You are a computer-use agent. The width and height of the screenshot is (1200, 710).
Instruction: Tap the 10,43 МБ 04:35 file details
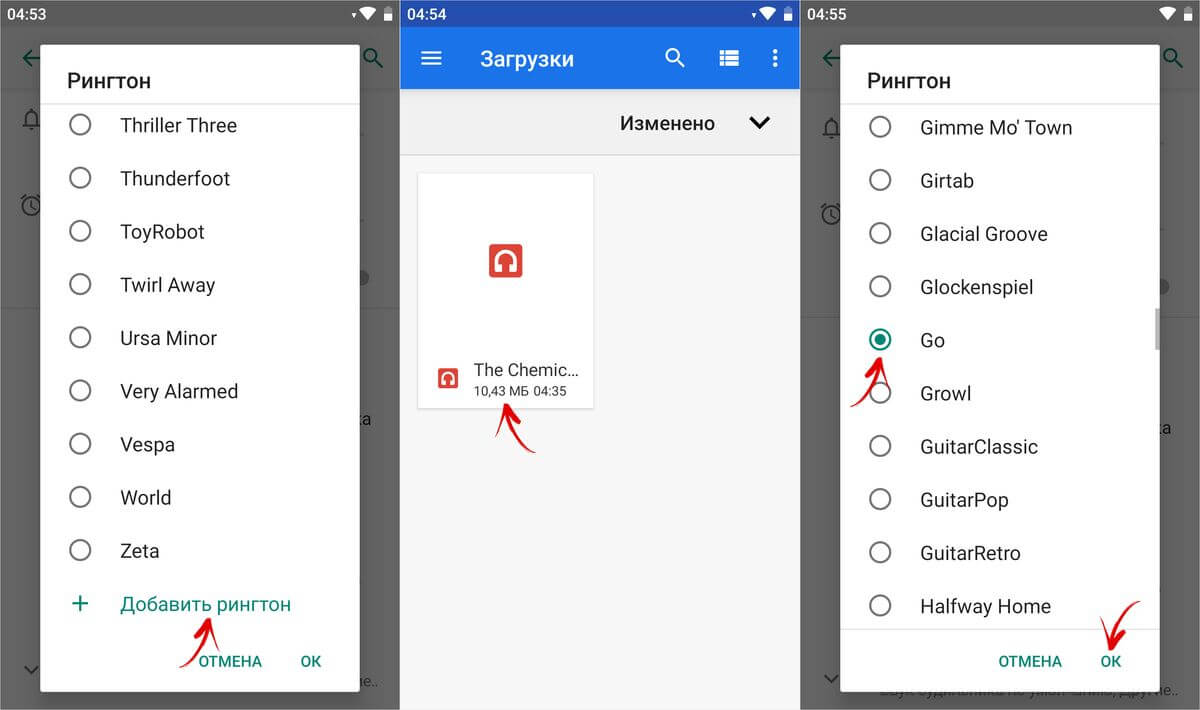coord(520,391)
